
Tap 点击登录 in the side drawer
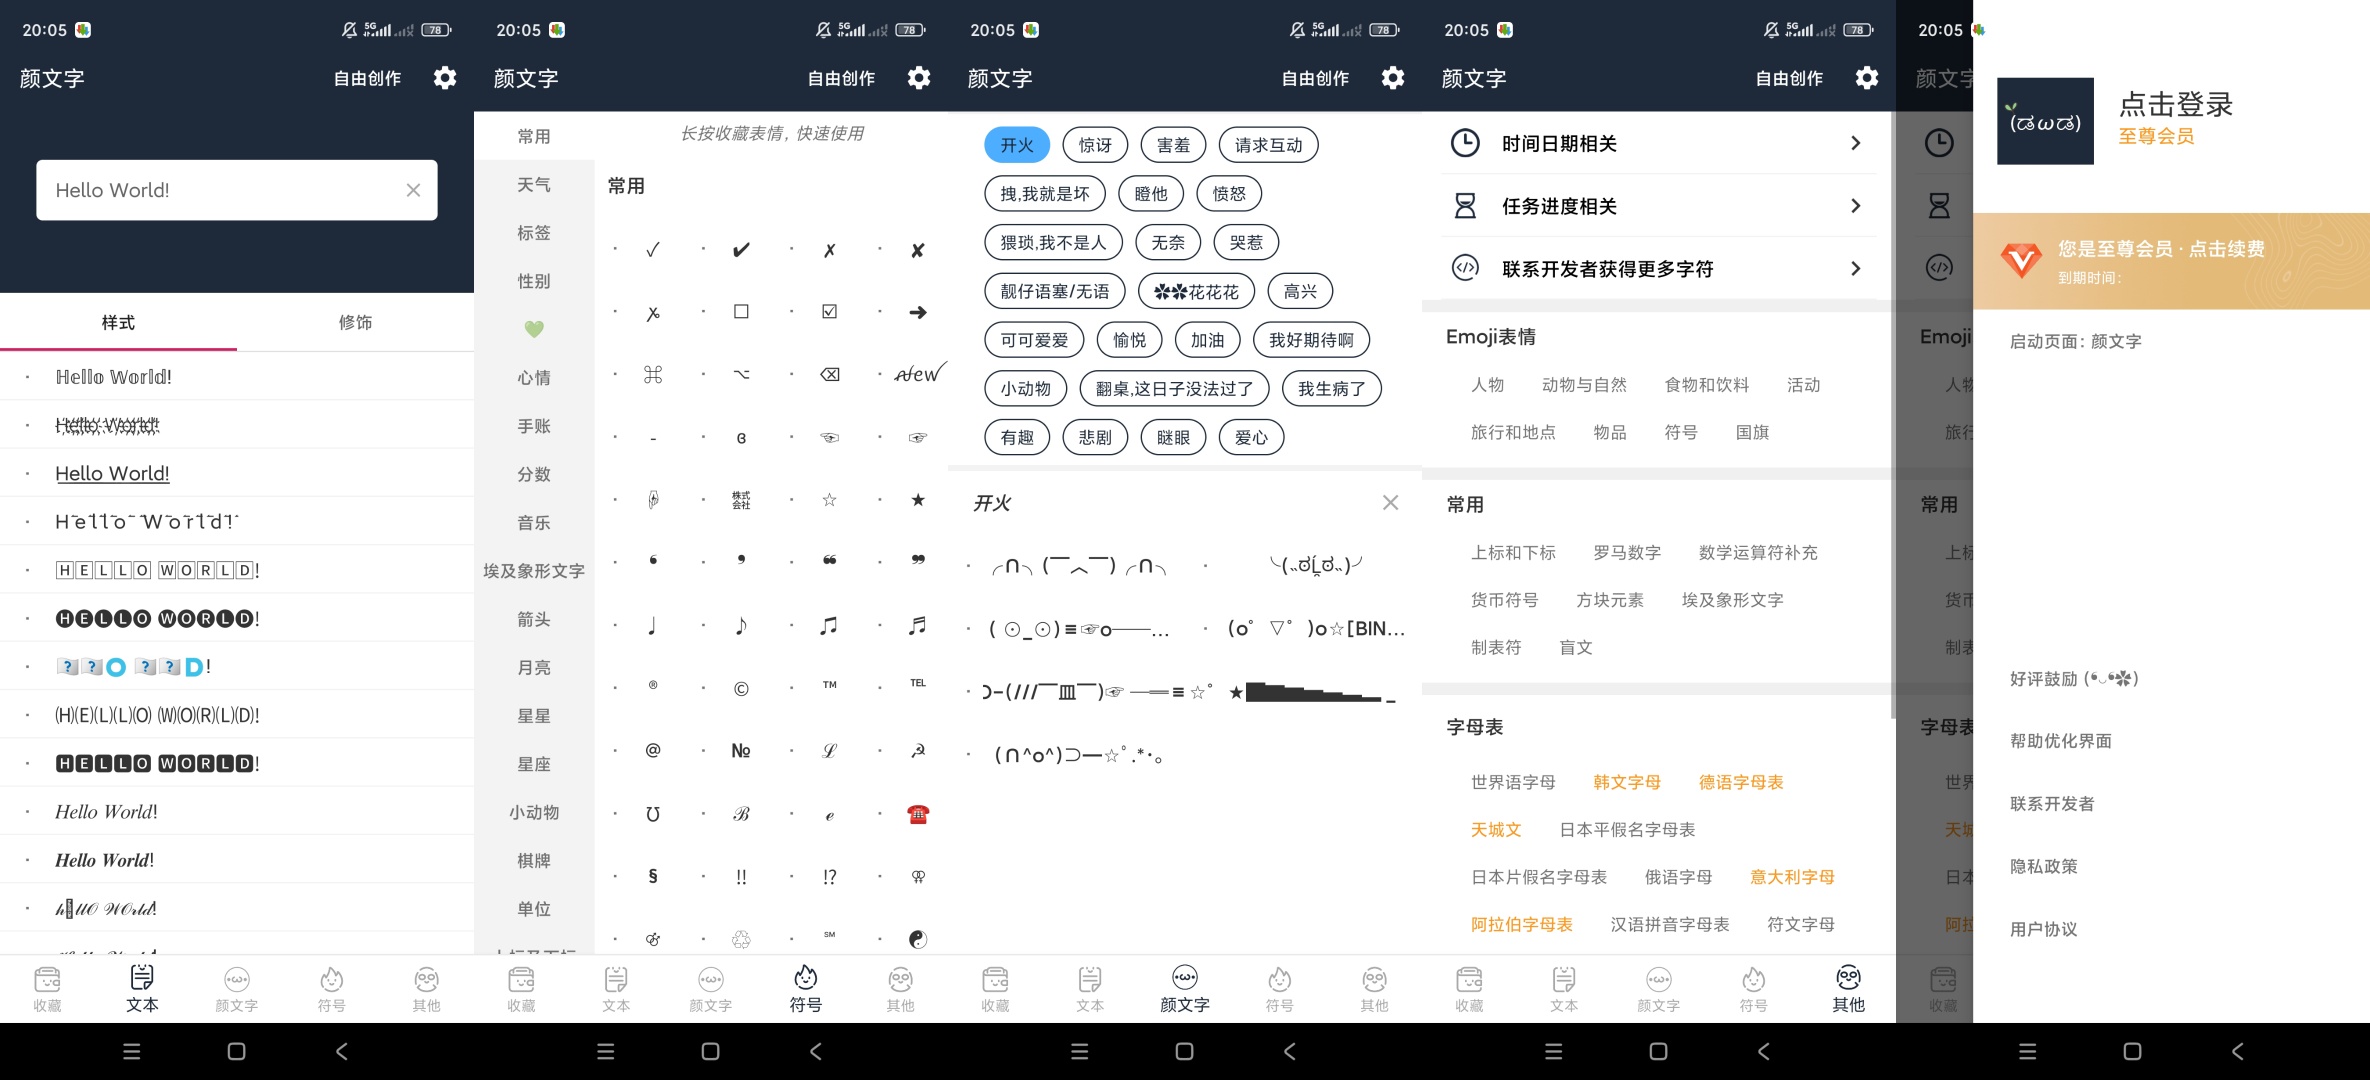point(2176,104)
